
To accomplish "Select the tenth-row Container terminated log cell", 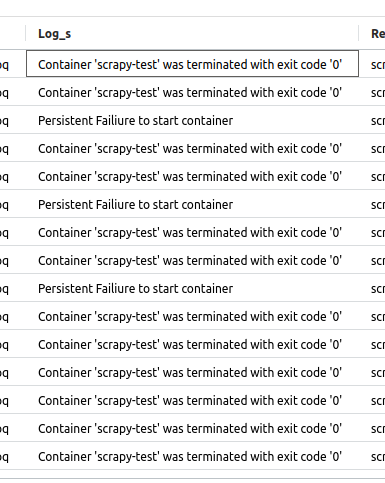I will click(192, 316).
